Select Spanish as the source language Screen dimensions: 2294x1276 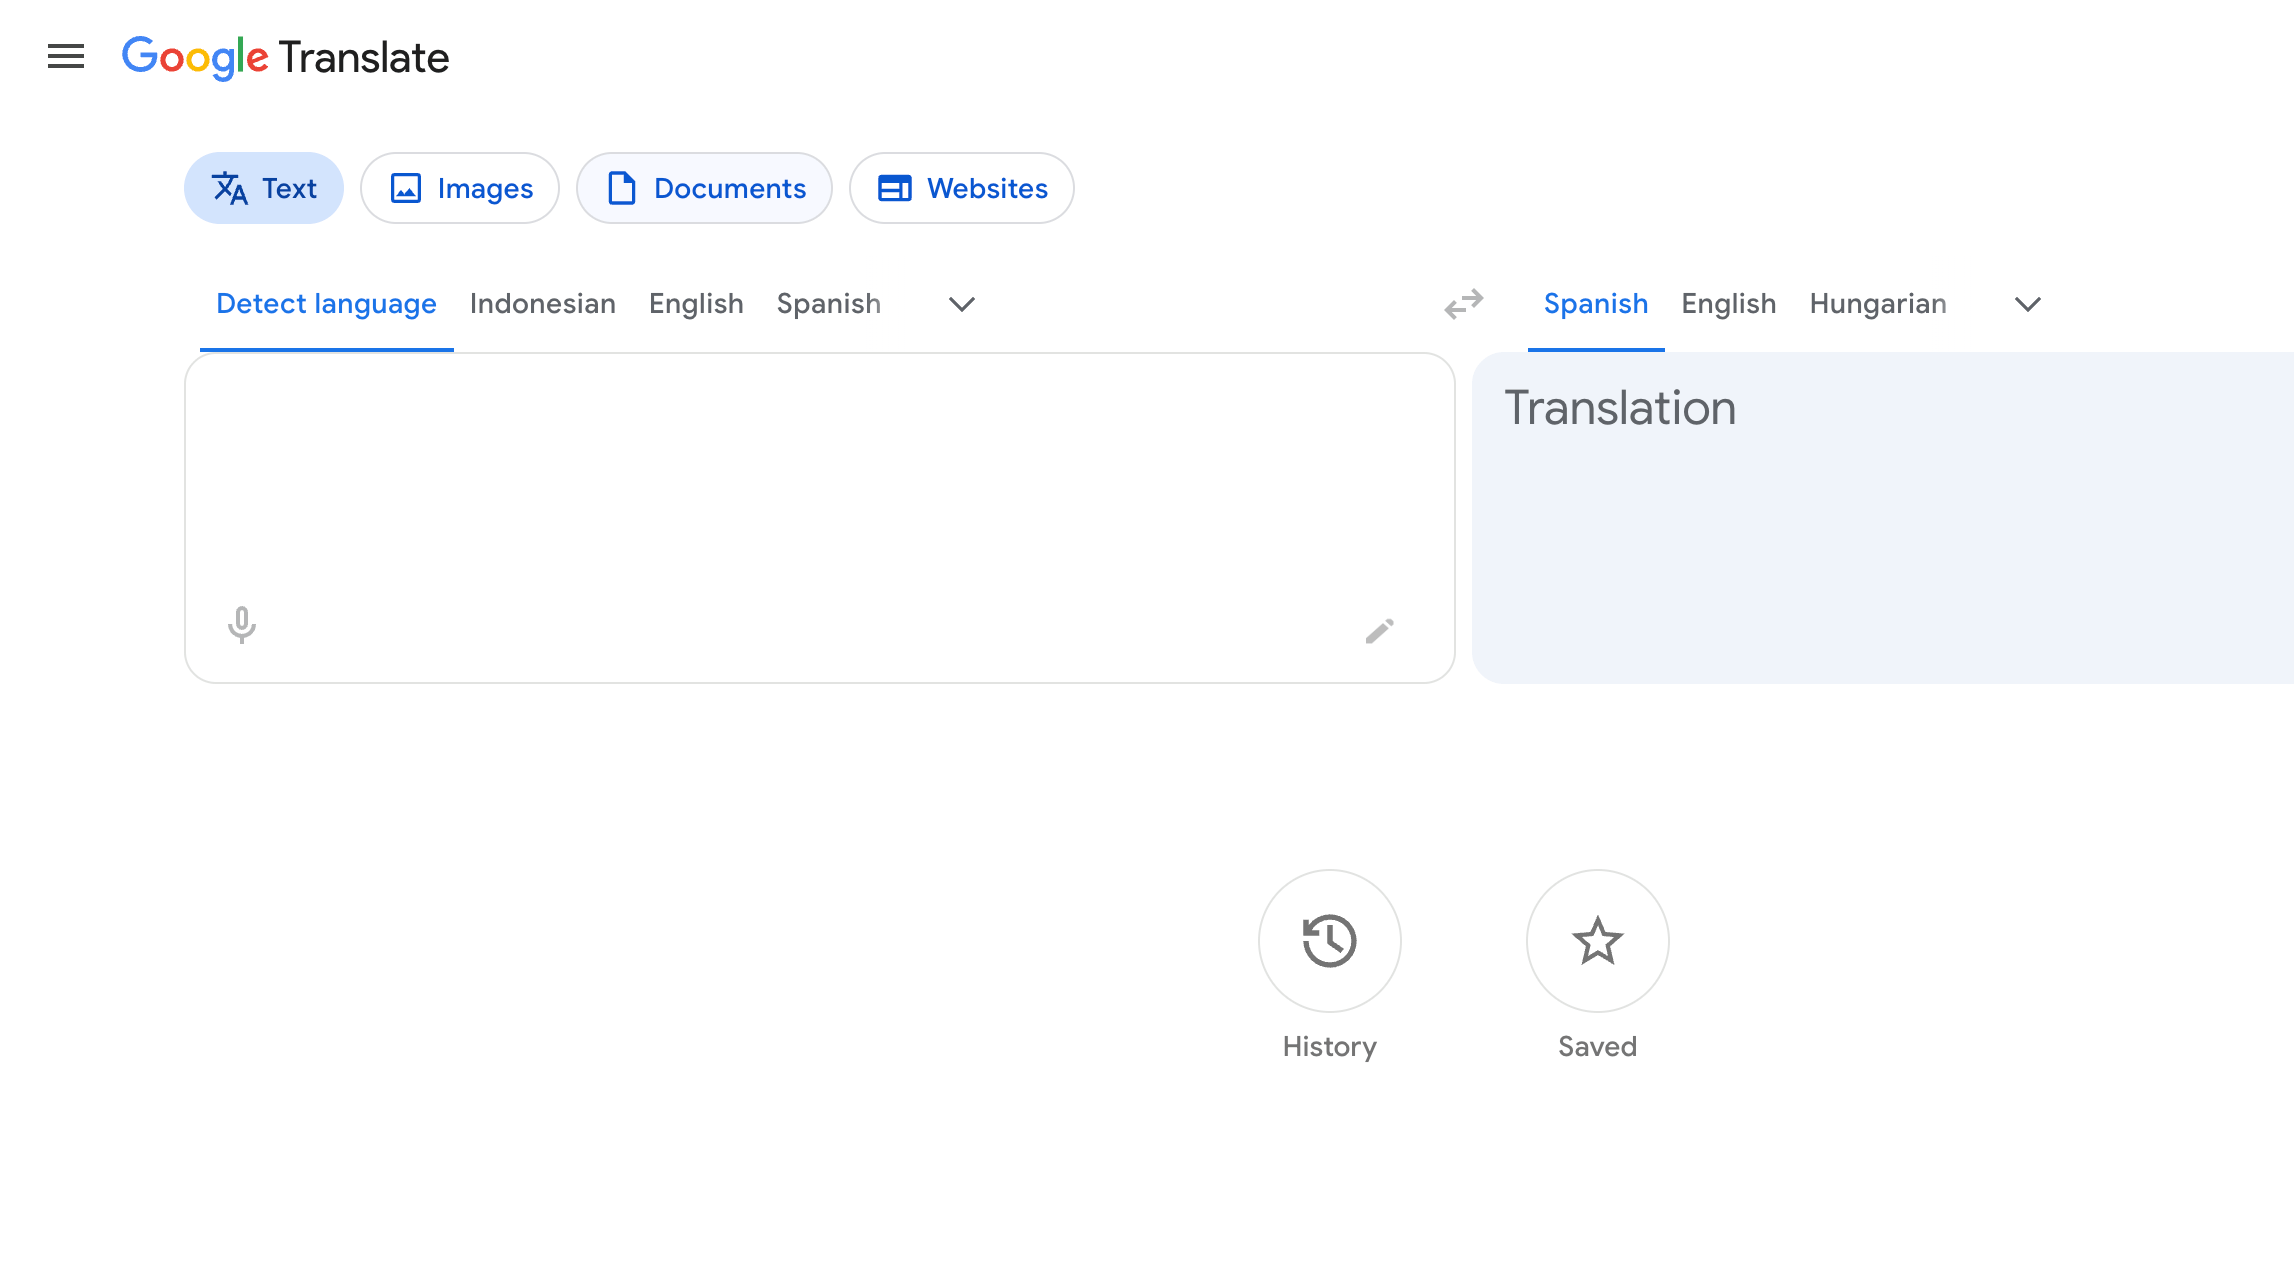tap(828, 304)
